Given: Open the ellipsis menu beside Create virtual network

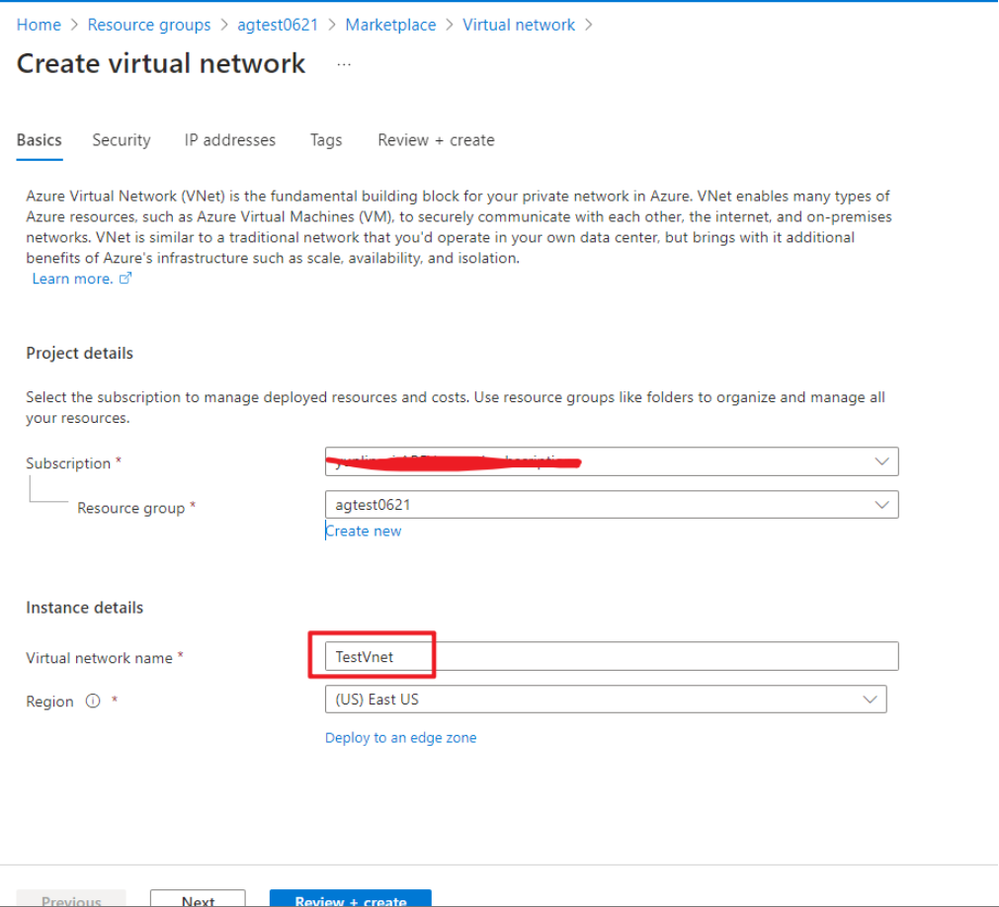Looking at the screenshot, I should [344, 64].
